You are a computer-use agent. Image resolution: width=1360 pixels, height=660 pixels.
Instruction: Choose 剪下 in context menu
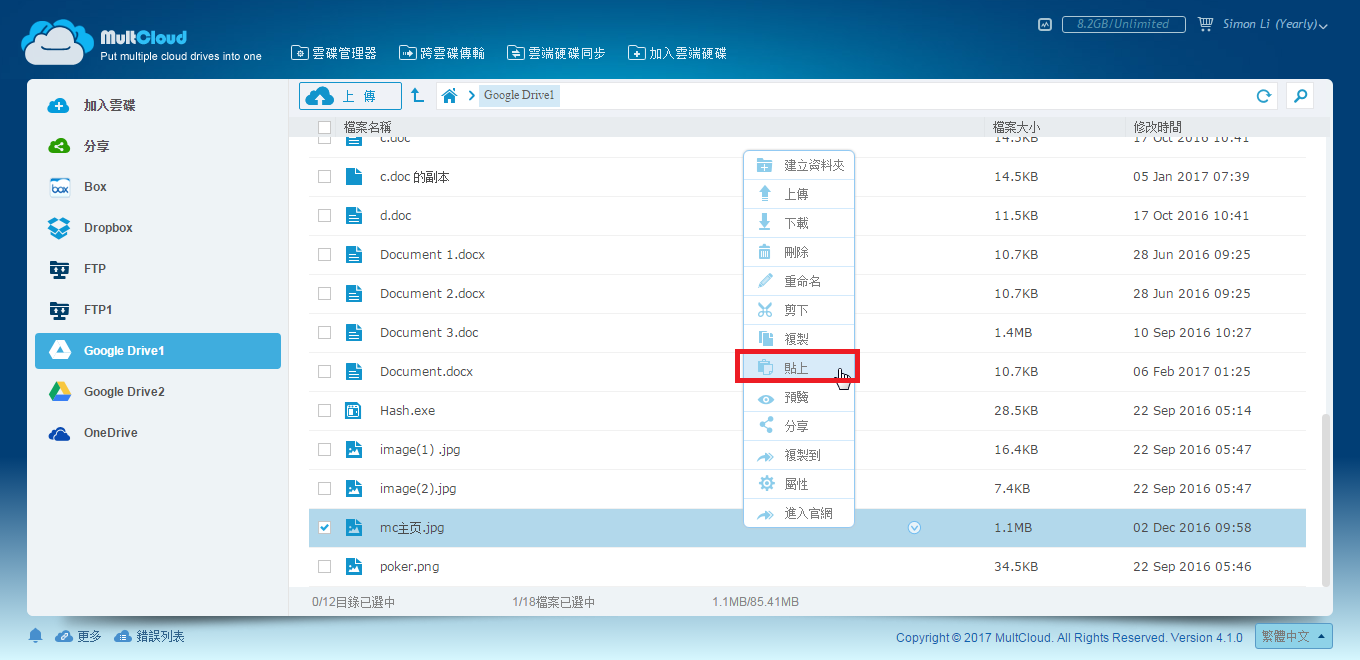(799, 310)
